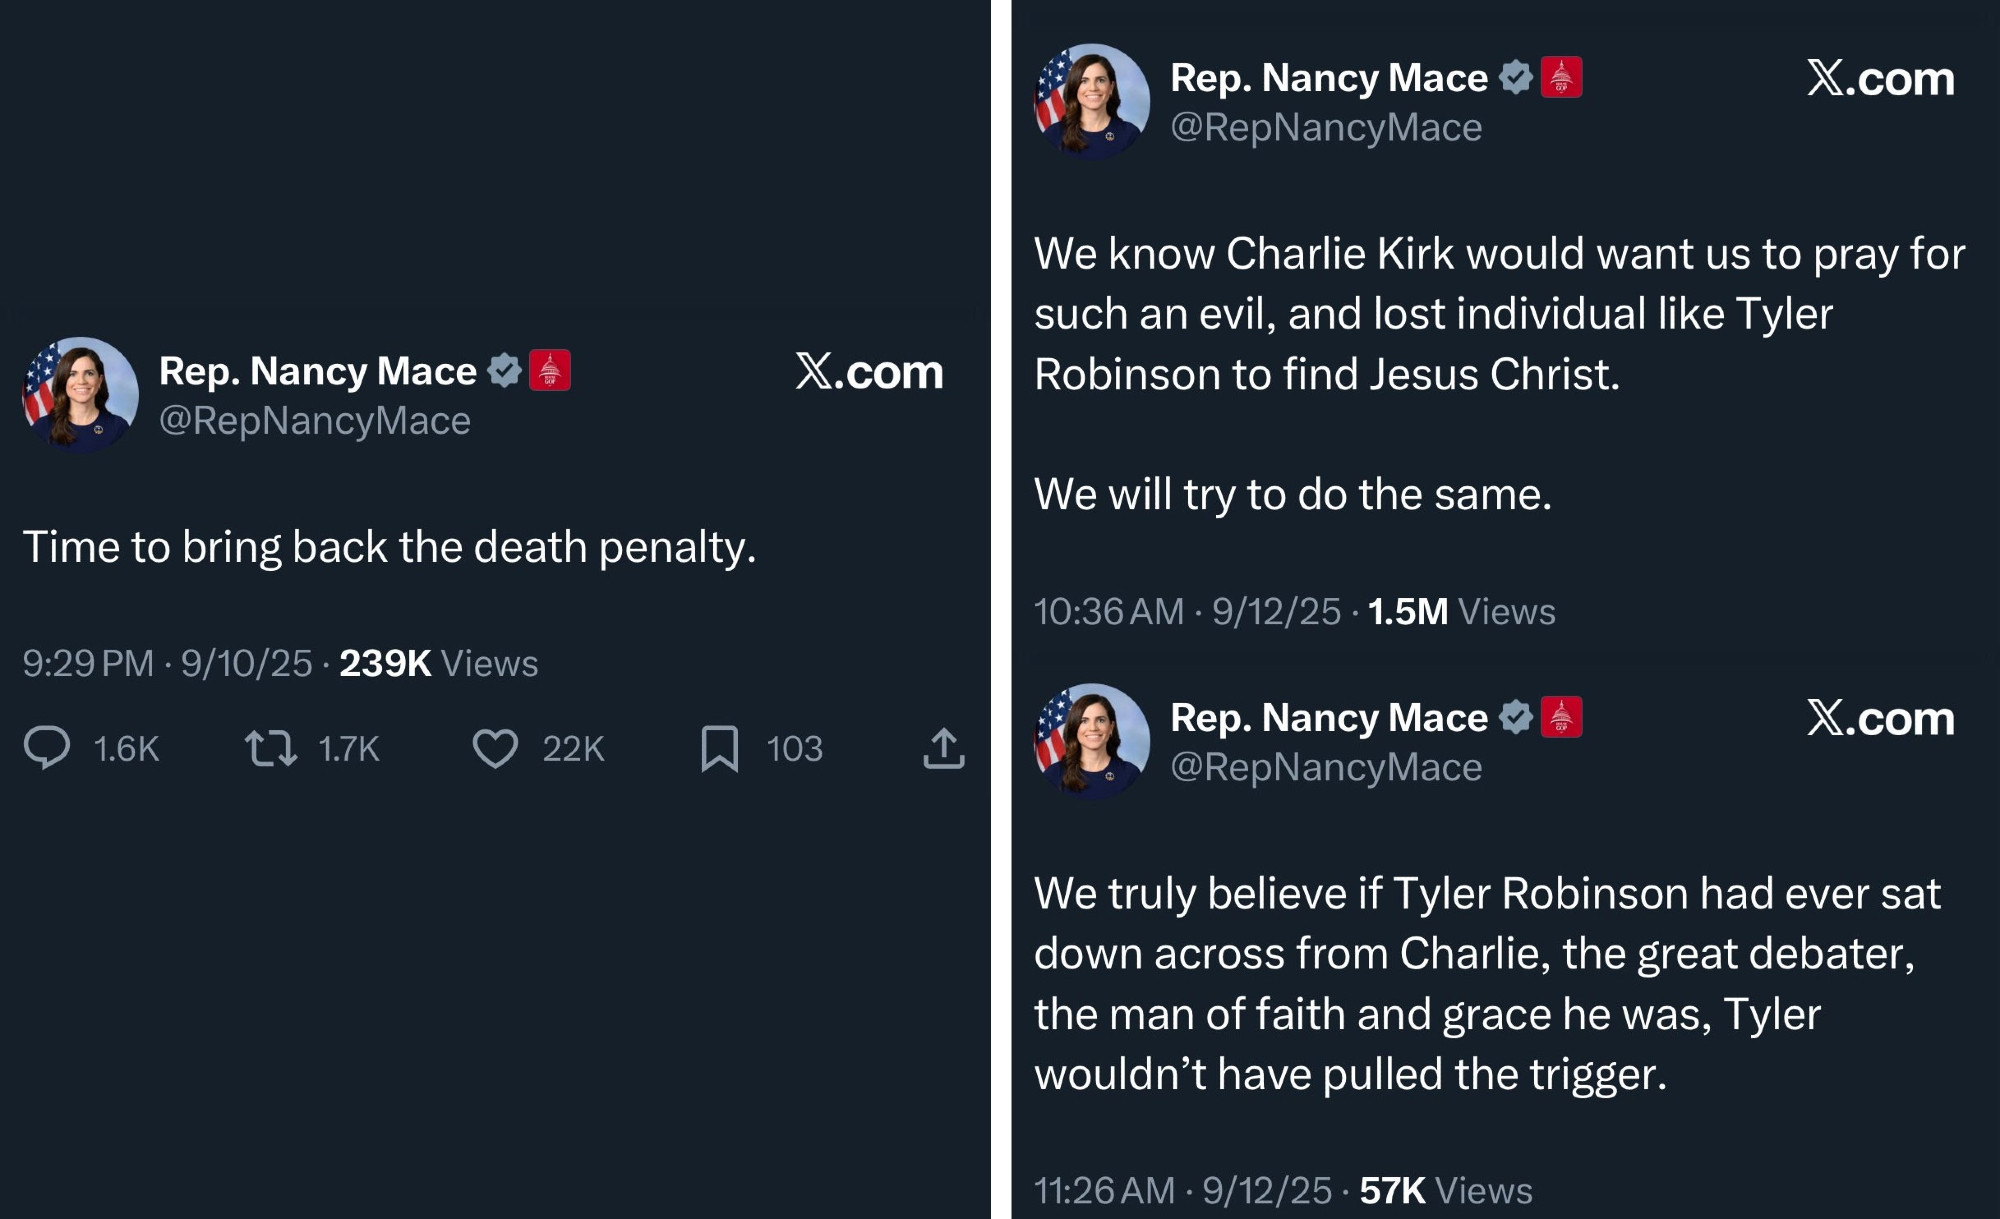Click the Rep. Nancy Mace name on the death penalty tweet
Image resolution: width=2000 pixels, height=1219 pixels.
318,371
